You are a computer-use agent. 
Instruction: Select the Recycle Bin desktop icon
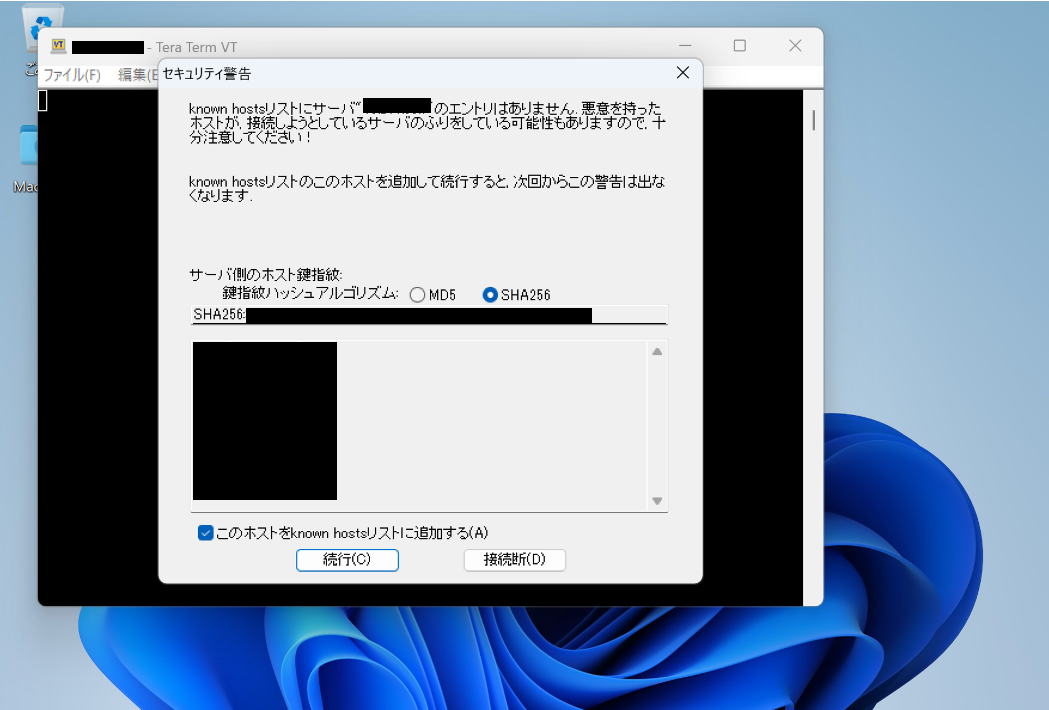click(44, 28)
